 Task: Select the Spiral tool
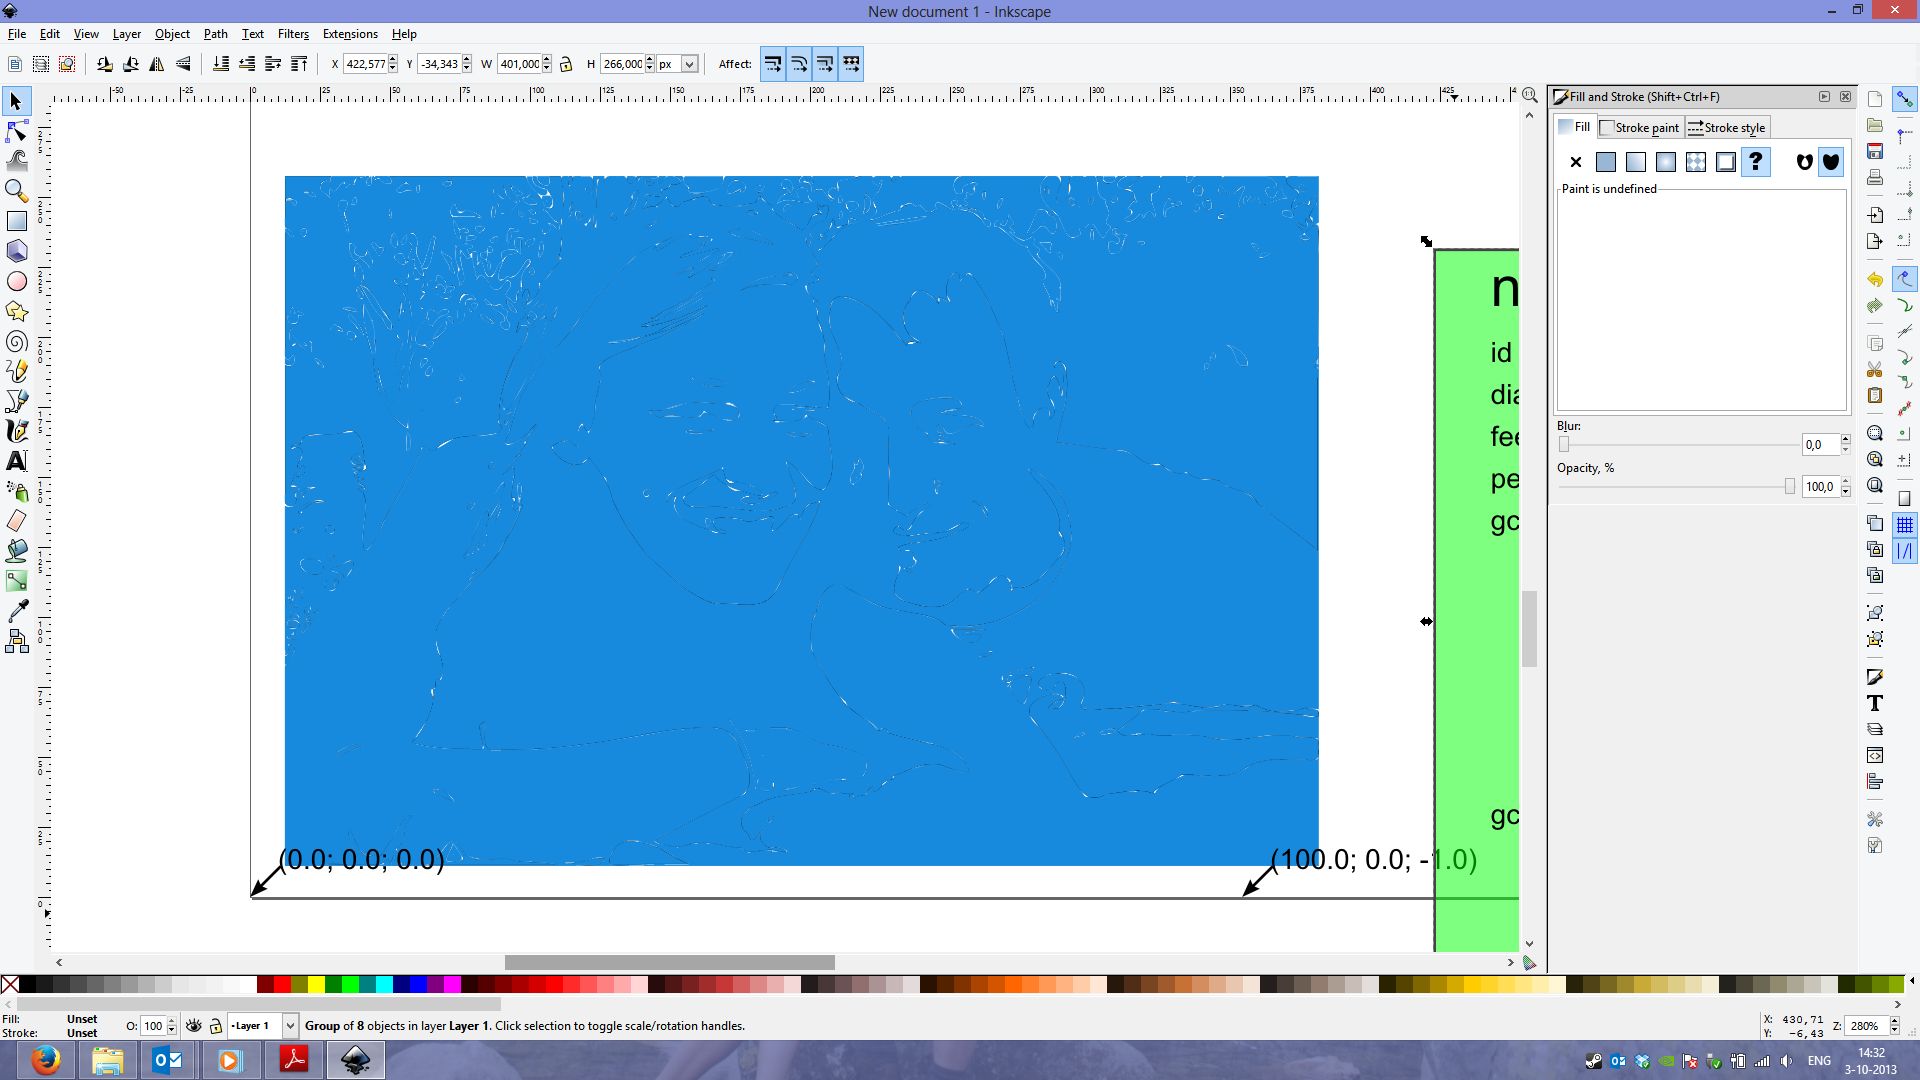[x=17, y=342]
